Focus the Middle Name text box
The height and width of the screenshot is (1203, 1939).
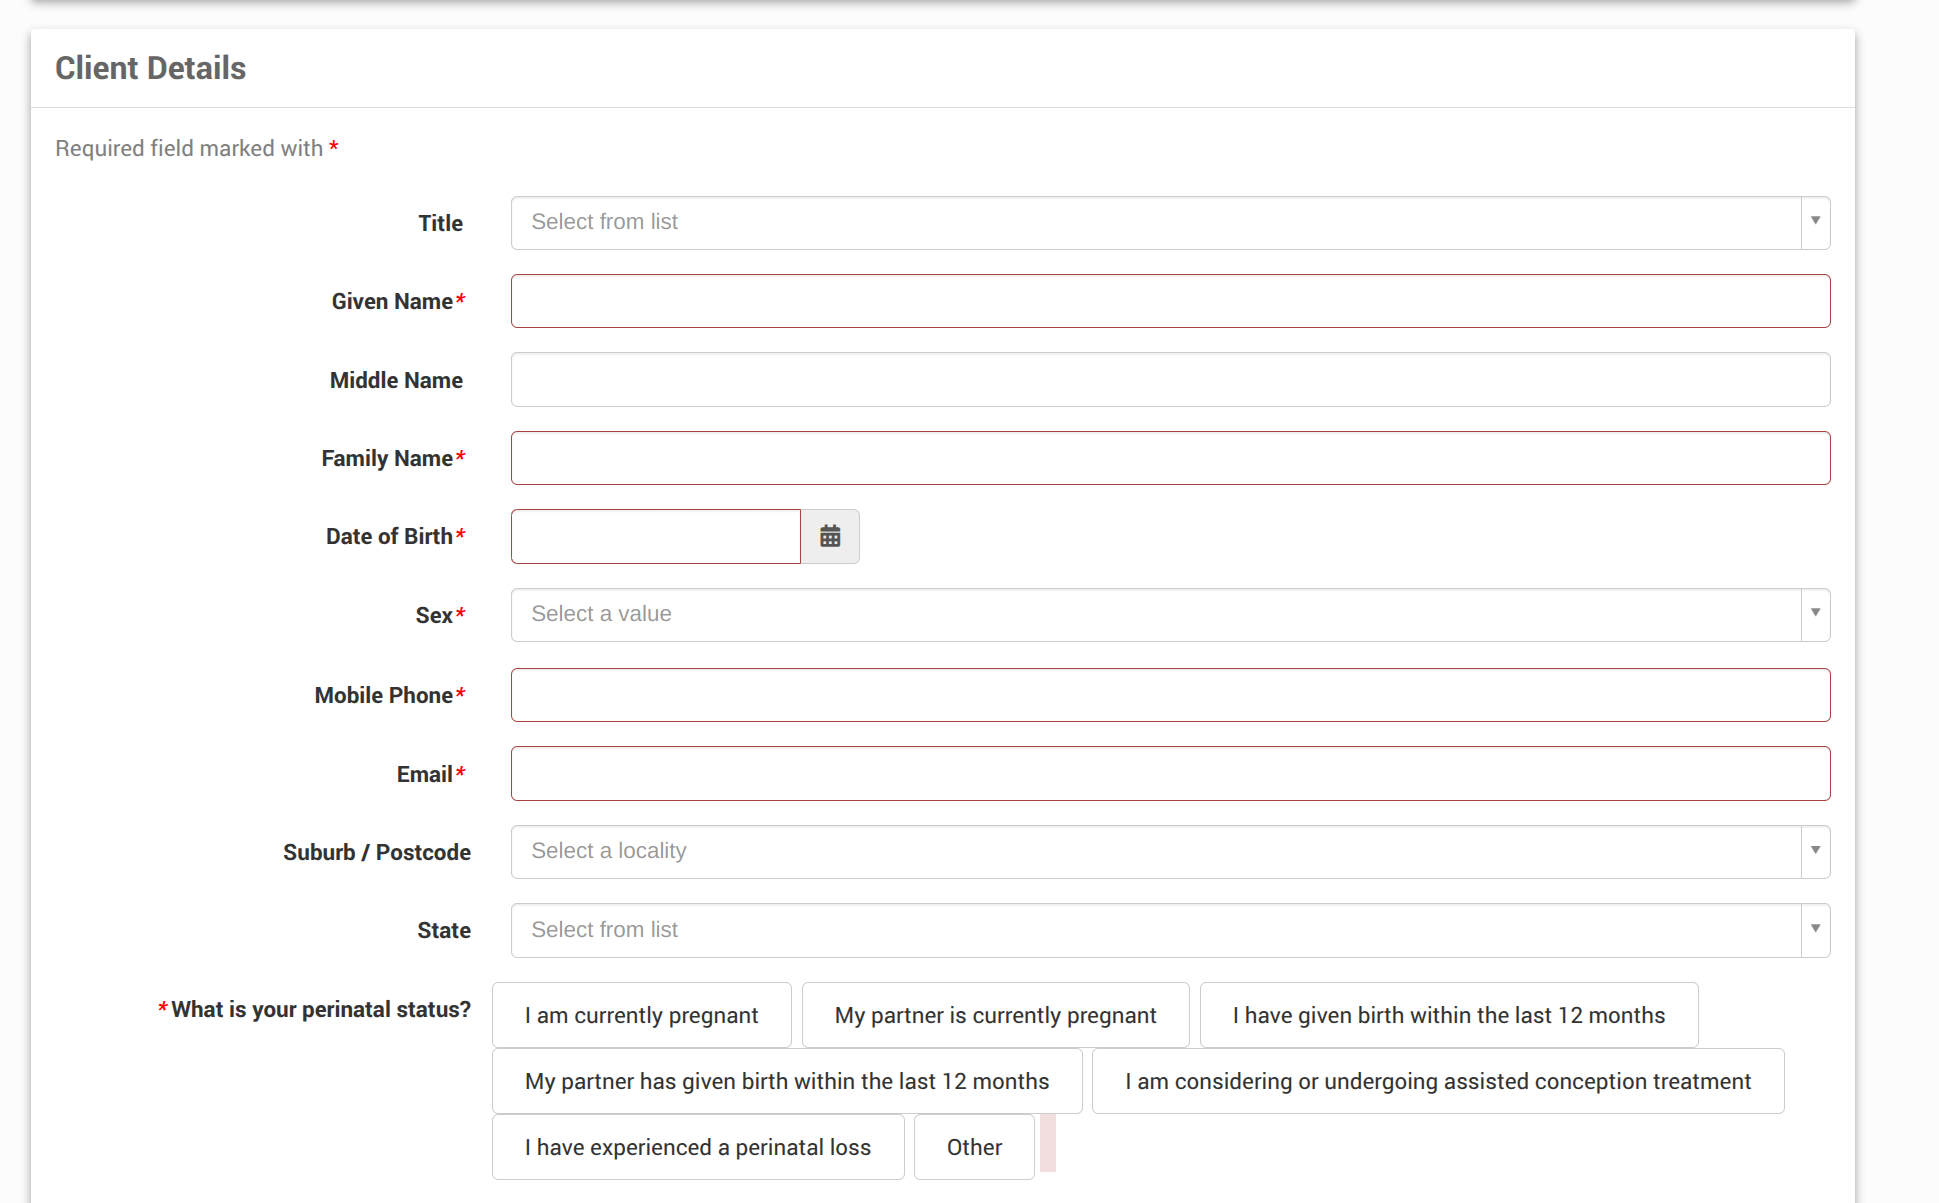pos(1170,380)
